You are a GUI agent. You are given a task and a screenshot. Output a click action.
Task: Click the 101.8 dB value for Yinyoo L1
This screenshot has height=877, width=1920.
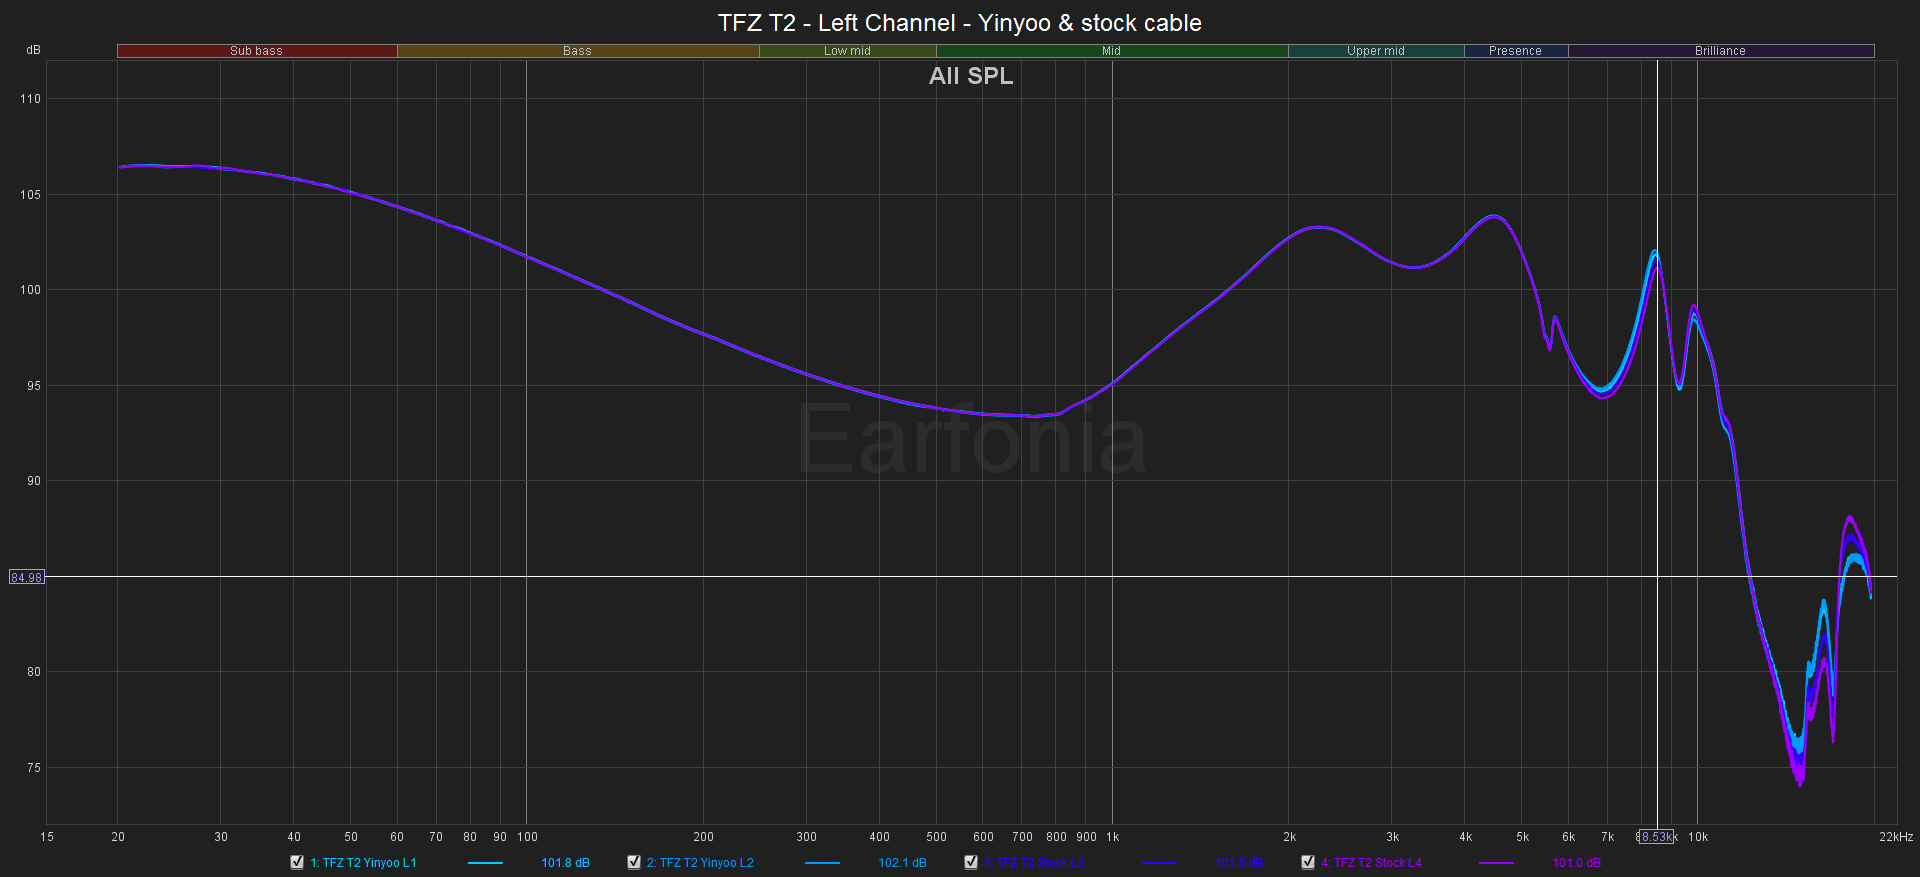(565, 863)
